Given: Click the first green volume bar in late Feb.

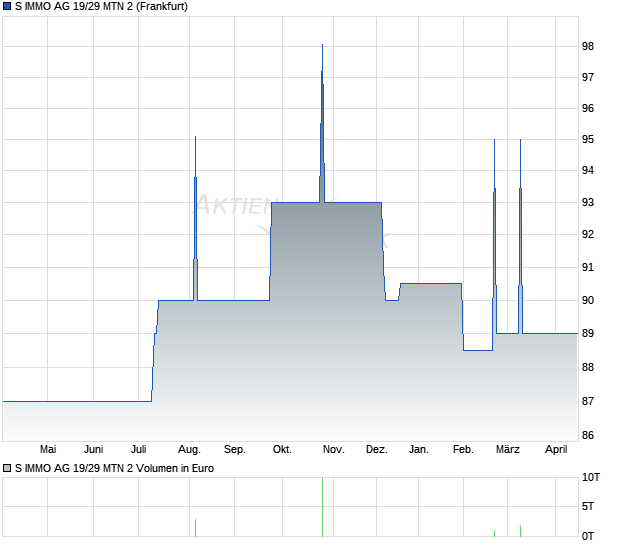Looking at the screenshot, I should click(x=494, y=533).
